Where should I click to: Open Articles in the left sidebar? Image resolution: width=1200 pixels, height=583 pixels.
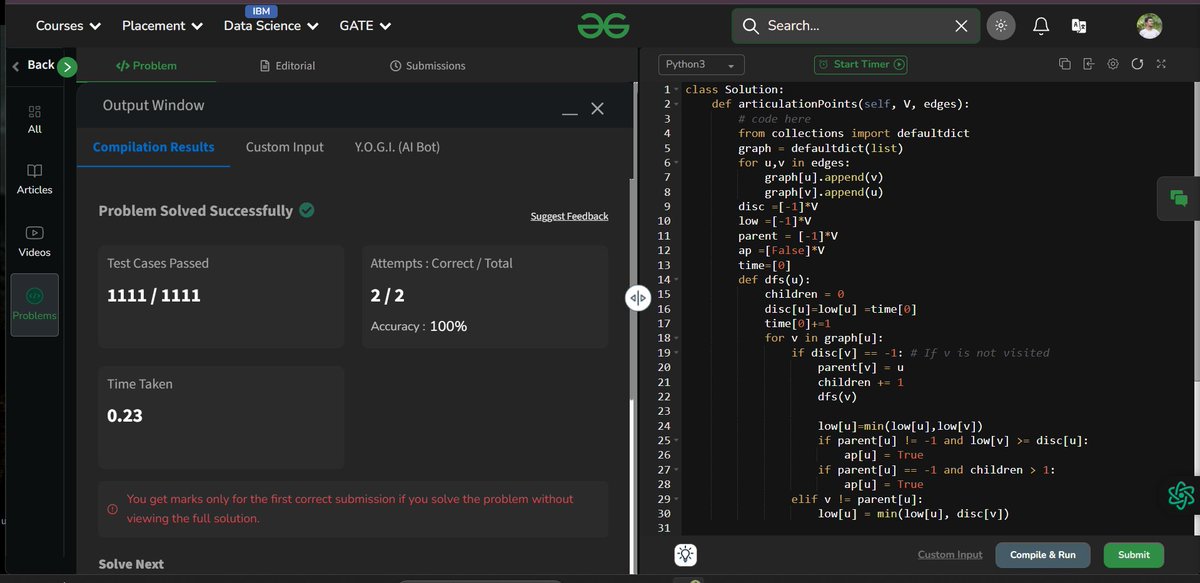coord(35,179)
